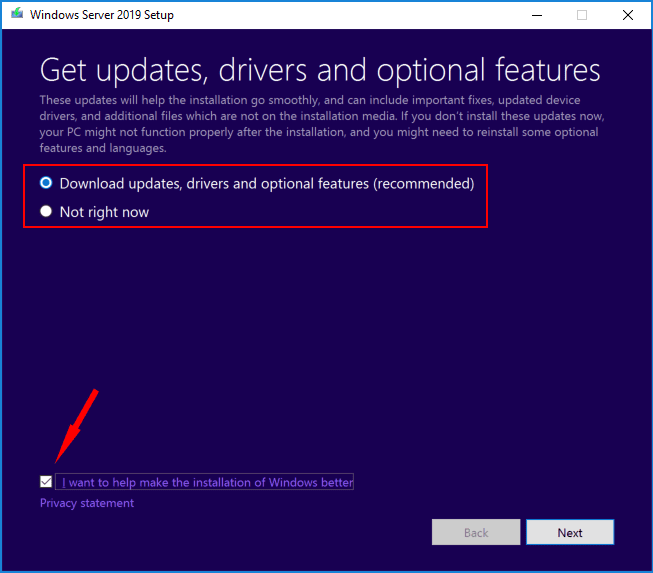Open the Privacy statement link

tap(87, 503)
